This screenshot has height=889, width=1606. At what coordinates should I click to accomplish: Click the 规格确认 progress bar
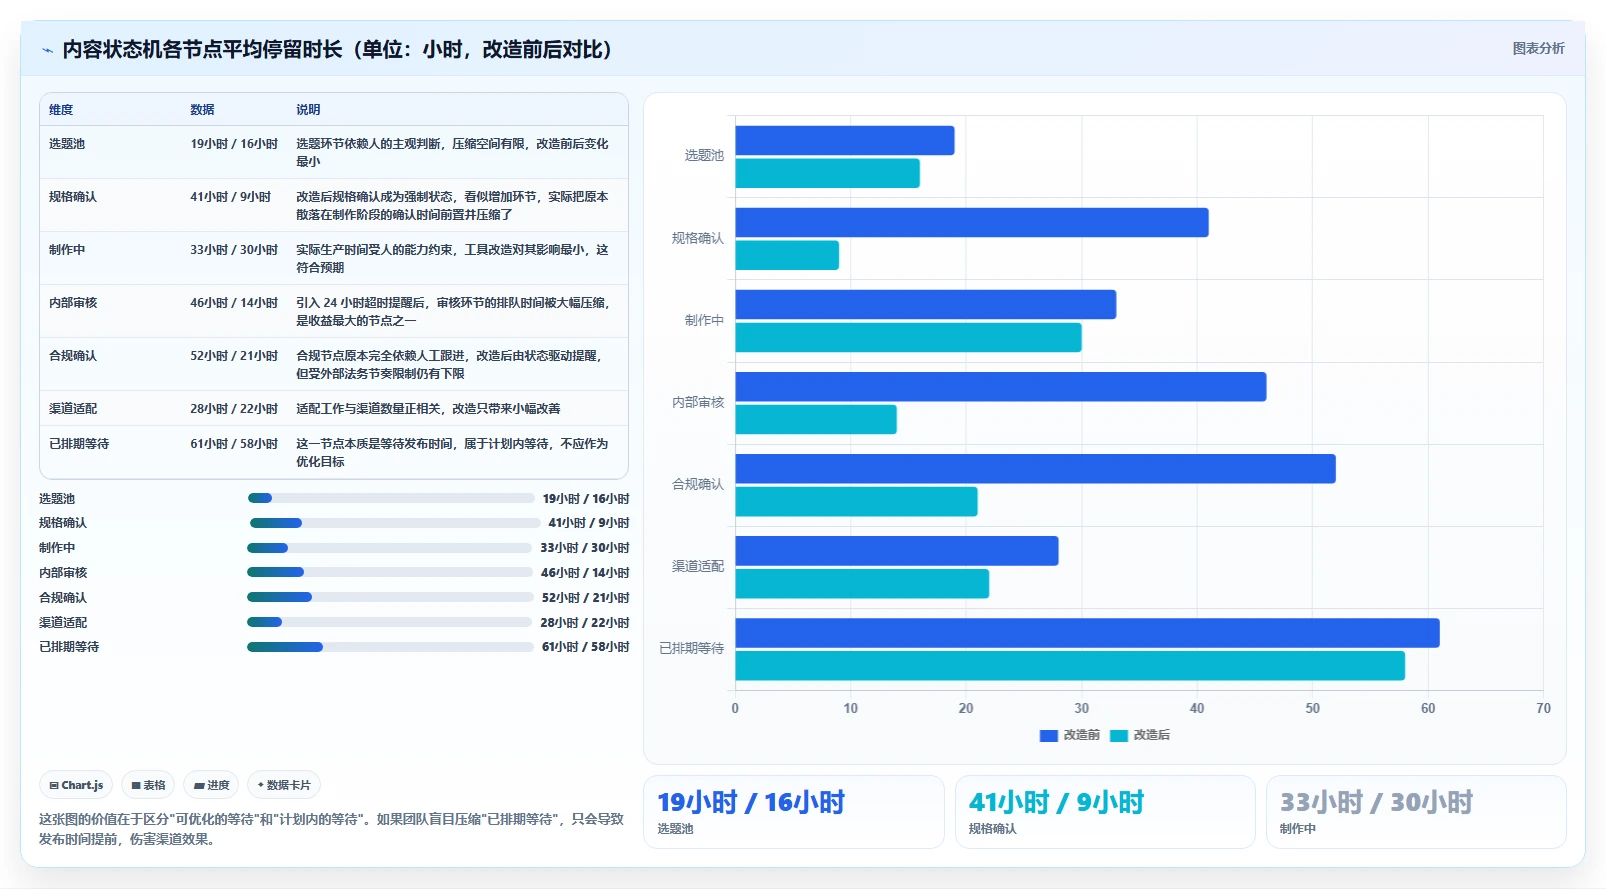(395, 523)
